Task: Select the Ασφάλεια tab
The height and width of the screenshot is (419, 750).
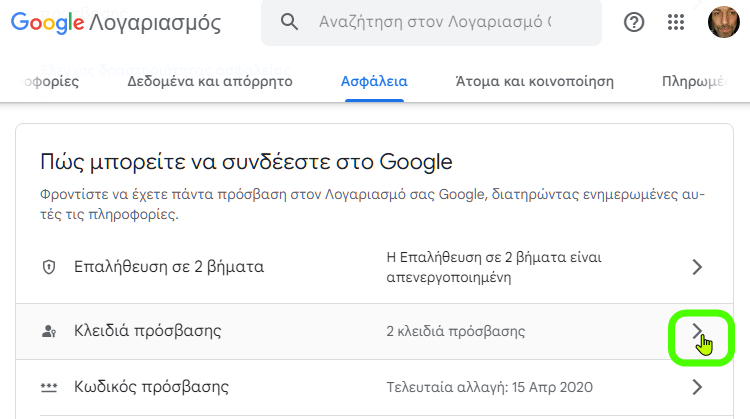Action: (x=374, y=81)
